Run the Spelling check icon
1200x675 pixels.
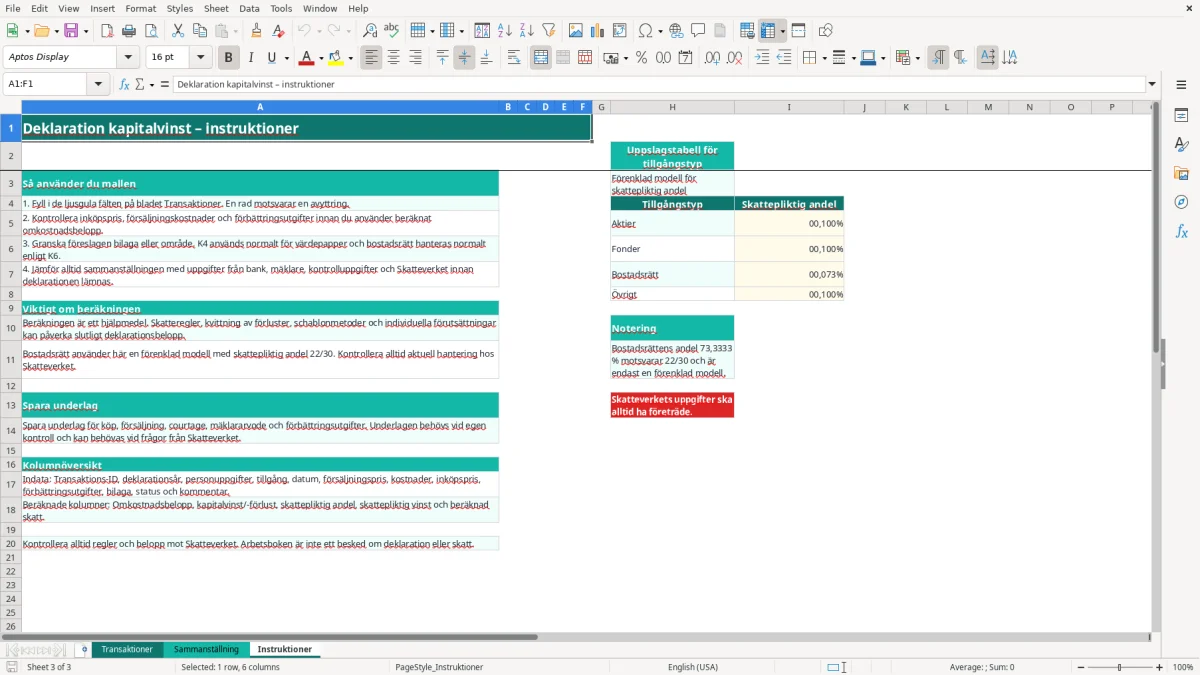(392, 31)
